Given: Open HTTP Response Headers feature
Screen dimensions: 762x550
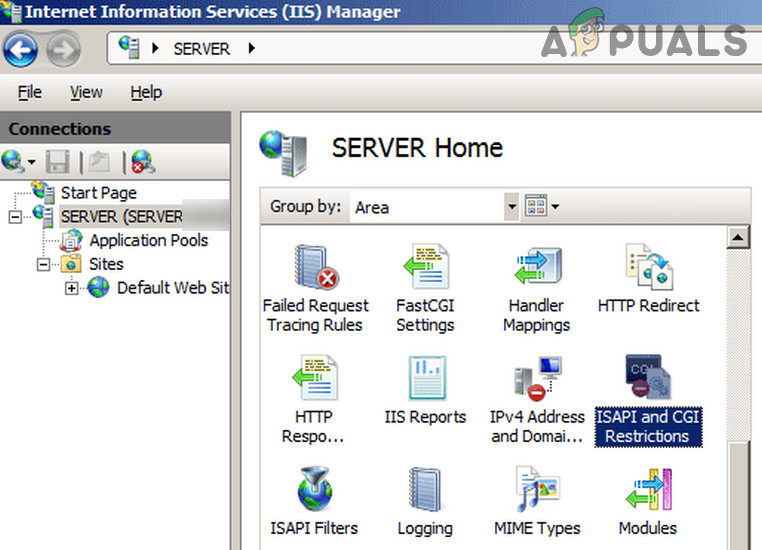Looking at the screenshot, I should (x=313, y=399).
